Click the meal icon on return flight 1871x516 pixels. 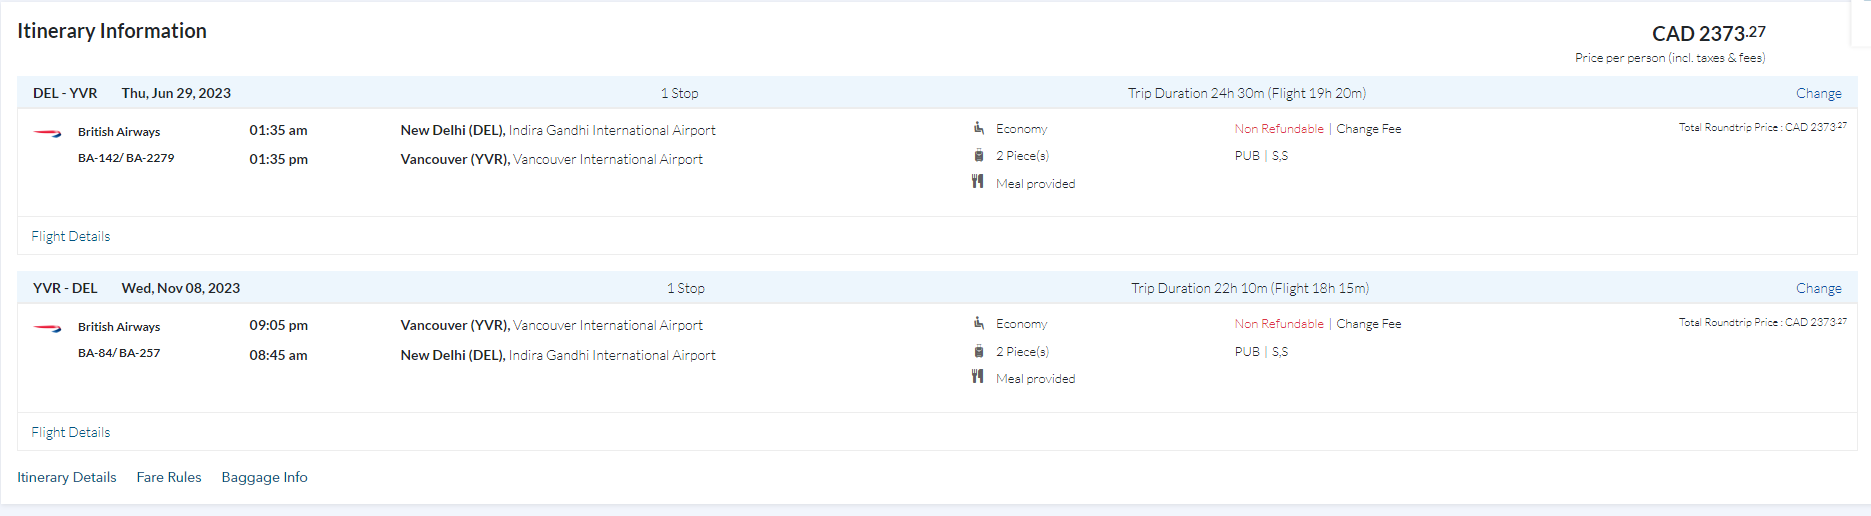tap(977, 377)
